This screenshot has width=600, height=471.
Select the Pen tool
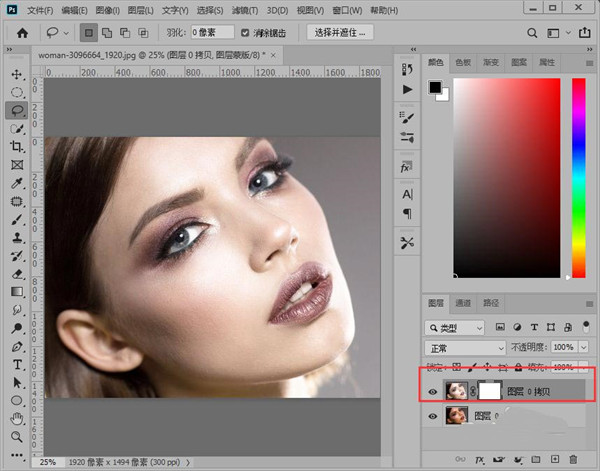17,346
